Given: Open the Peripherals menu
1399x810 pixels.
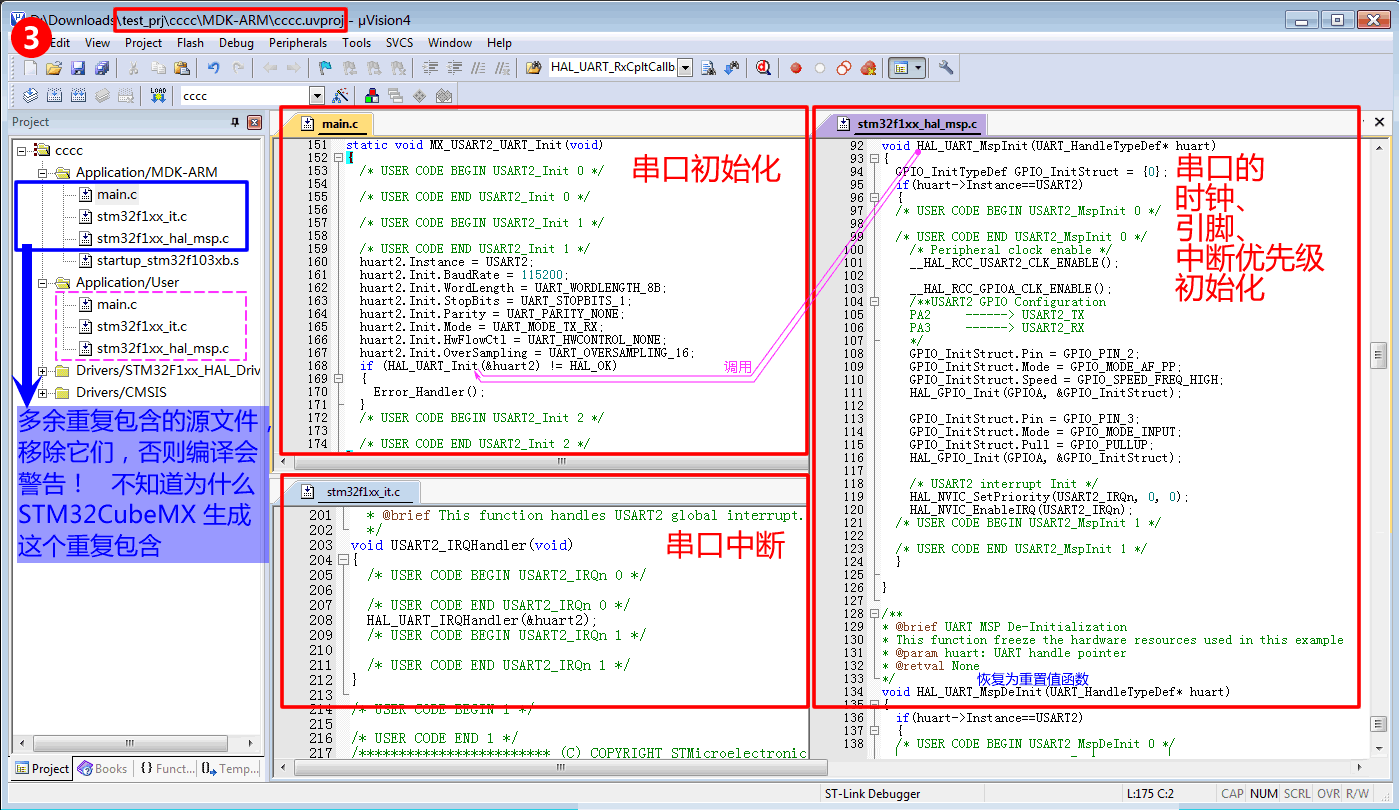Looking at the screenshot, I should 296,43.
